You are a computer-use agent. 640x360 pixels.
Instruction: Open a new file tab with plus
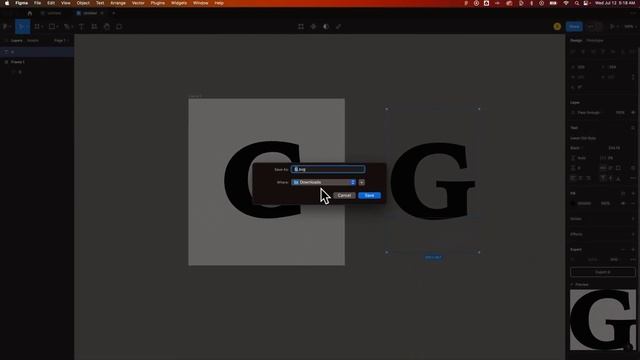[x=113, y=13]
